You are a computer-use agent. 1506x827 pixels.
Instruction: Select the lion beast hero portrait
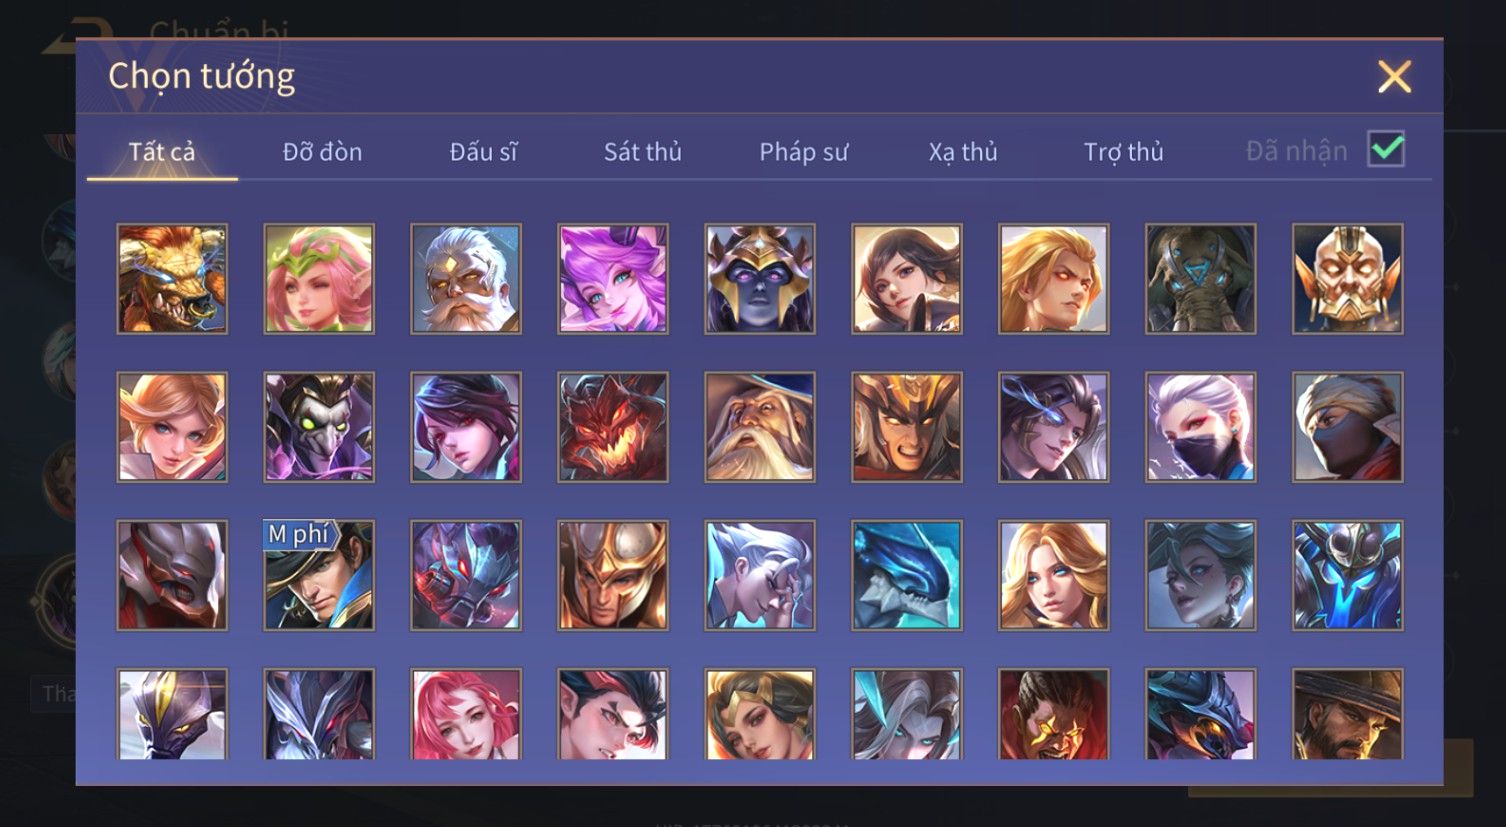[x=172, y=278]
